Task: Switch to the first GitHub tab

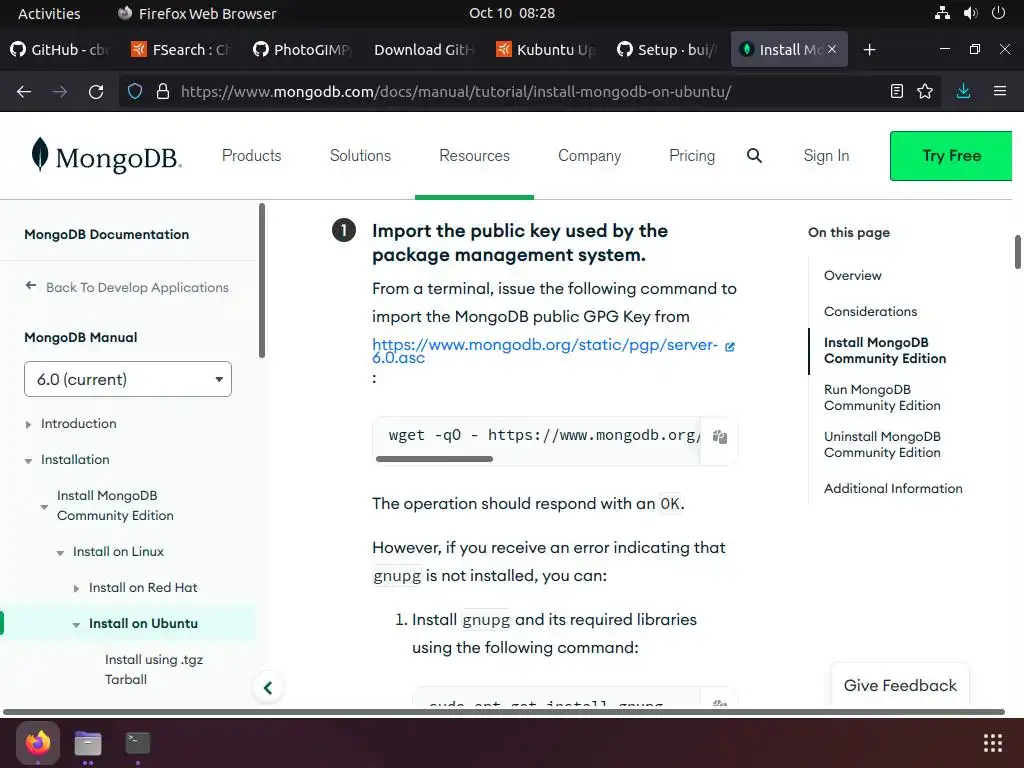Action: pyautogui.click(x=59, y=50)
